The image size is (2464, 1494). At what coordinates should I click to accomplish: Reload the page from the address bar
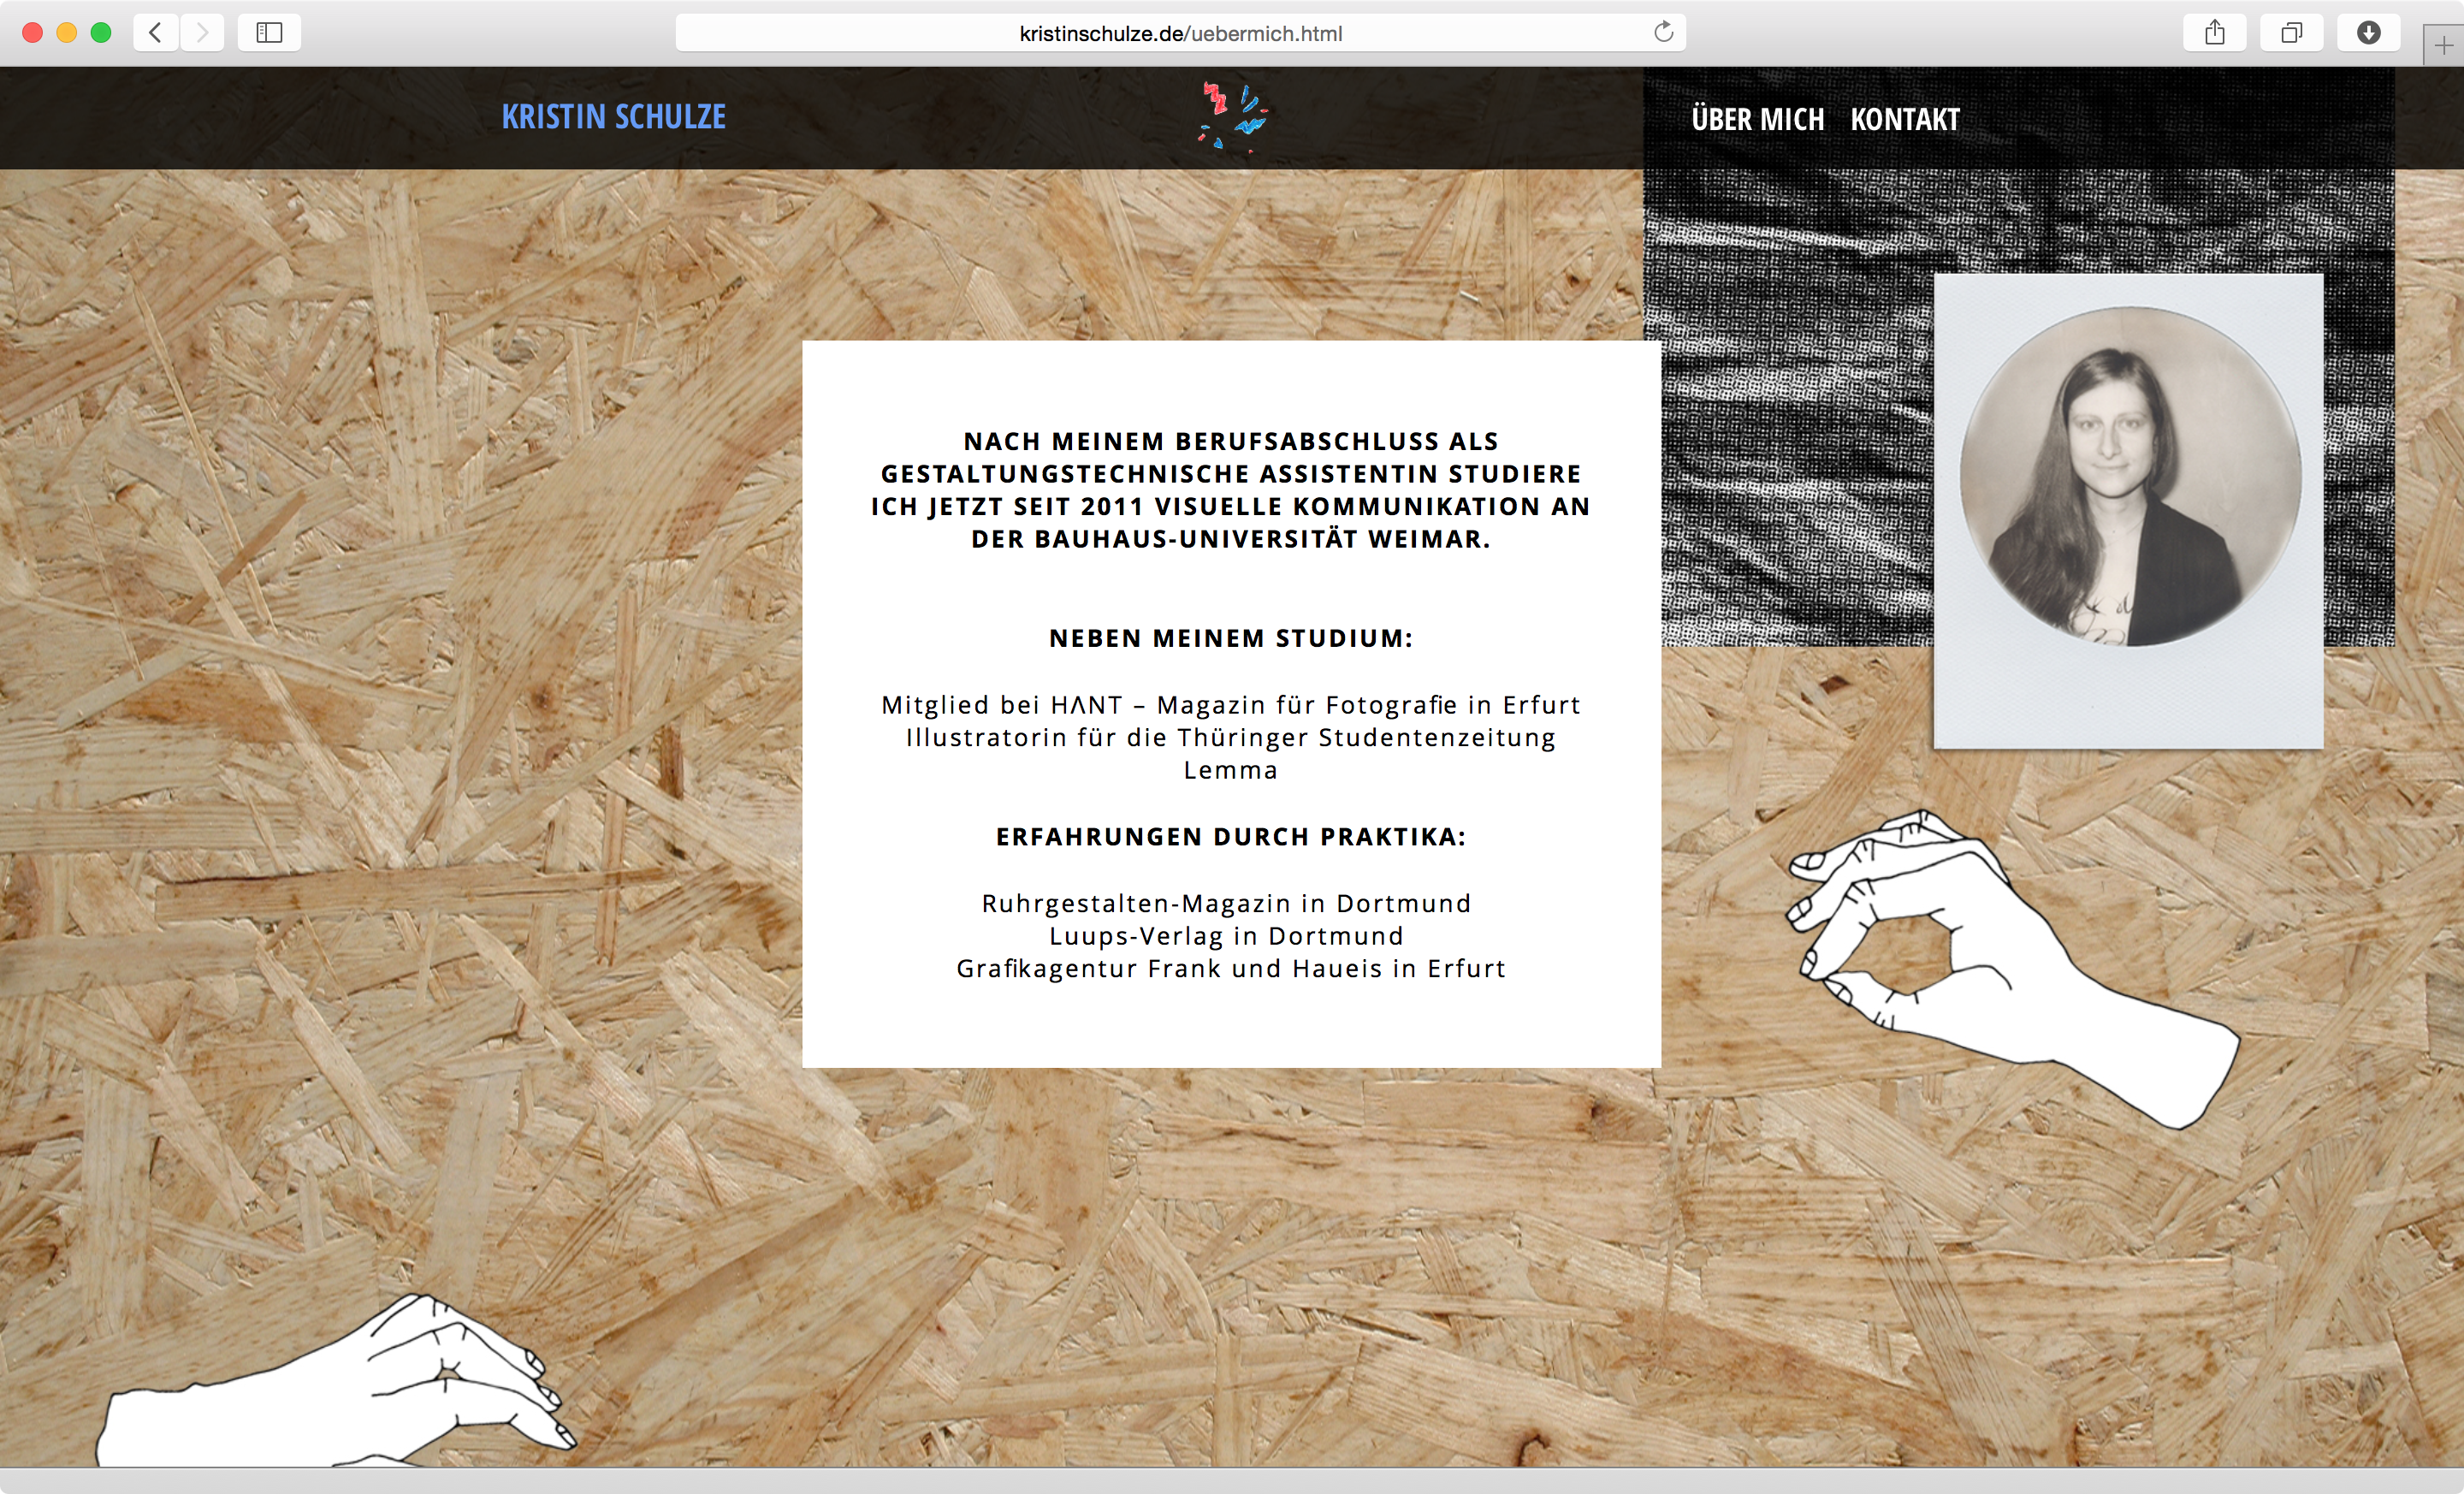tap(1663, 32)
